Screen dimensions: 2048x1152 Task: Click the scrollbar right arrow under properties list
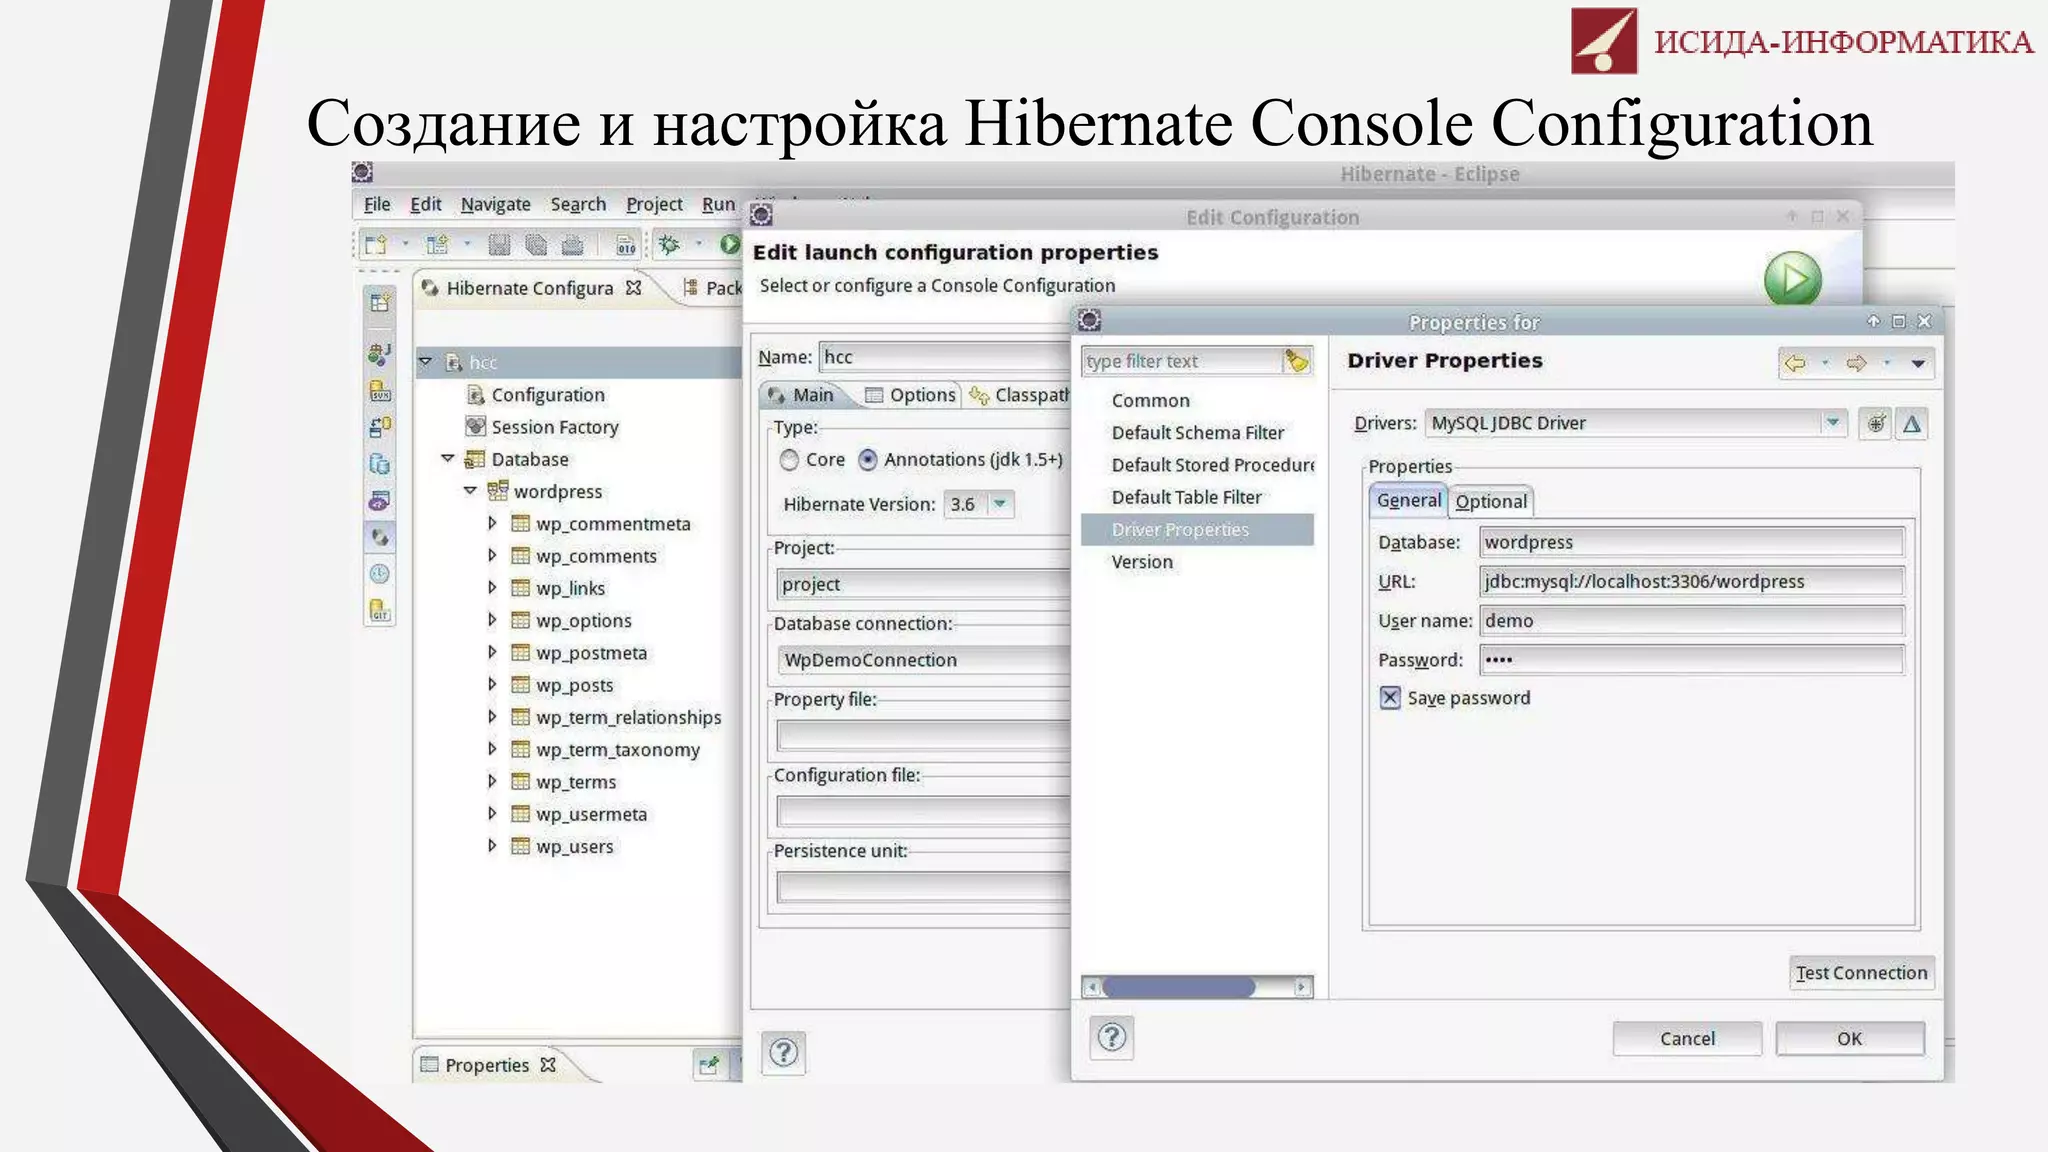1301,987
